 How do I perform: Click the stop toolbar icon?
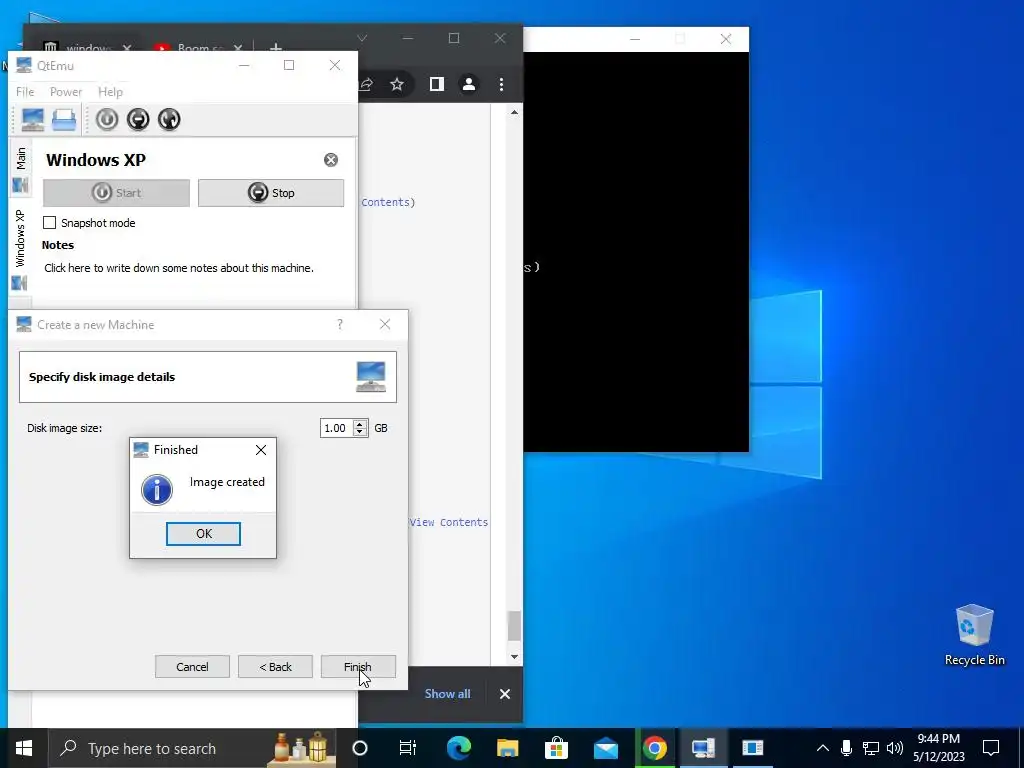[138, 120]
